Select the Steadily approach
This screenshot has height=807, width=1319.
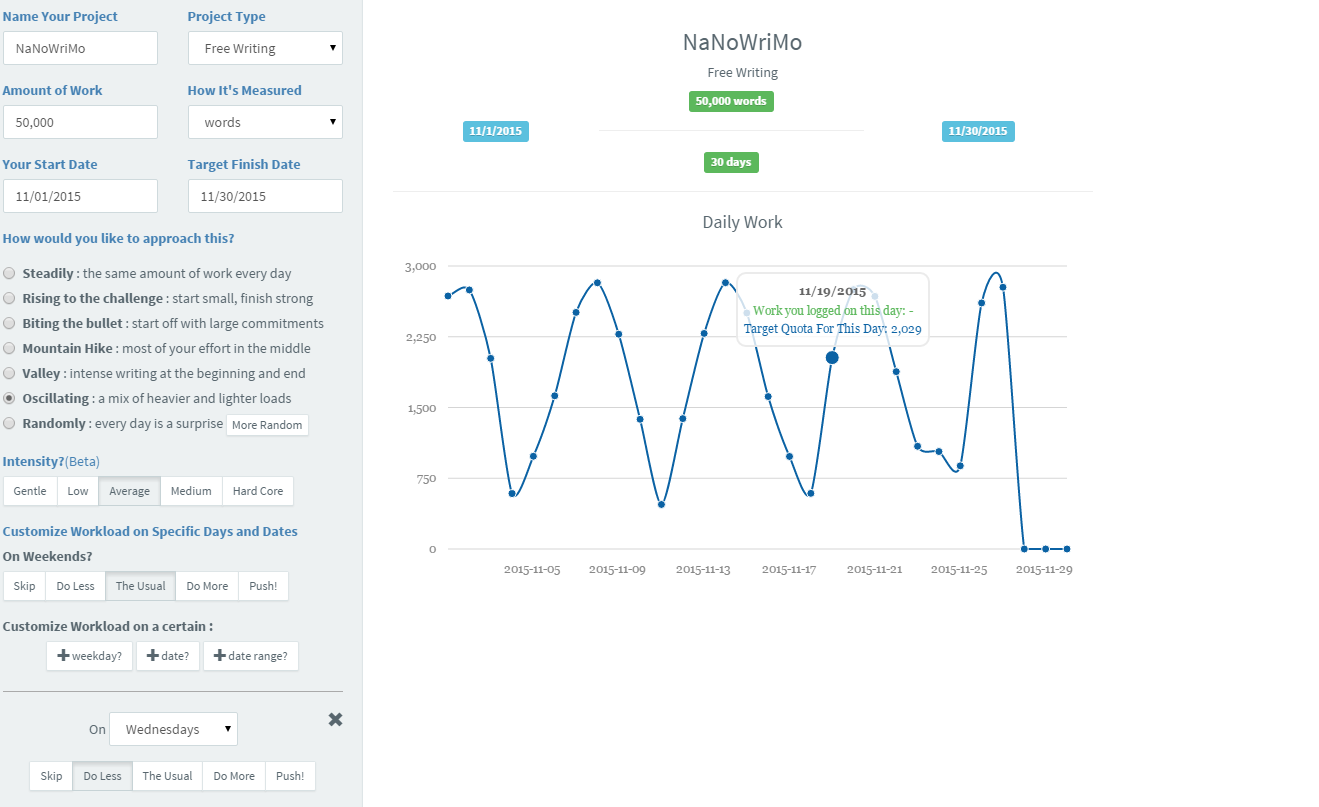coord(9,273)
